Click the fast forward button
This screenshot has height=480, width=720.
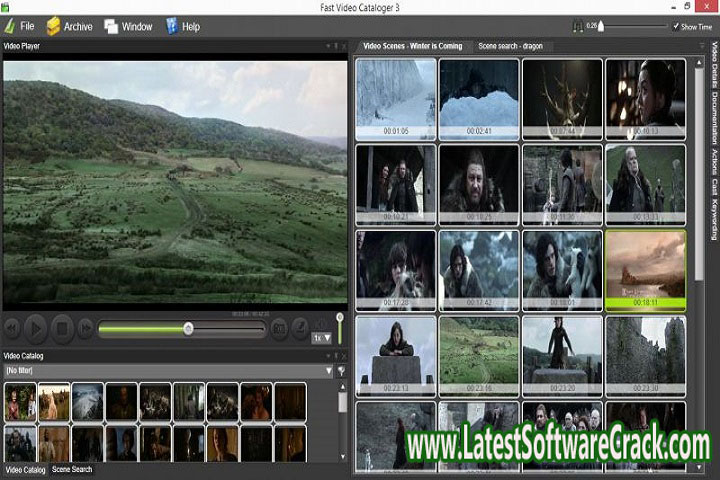pos(86,327)
